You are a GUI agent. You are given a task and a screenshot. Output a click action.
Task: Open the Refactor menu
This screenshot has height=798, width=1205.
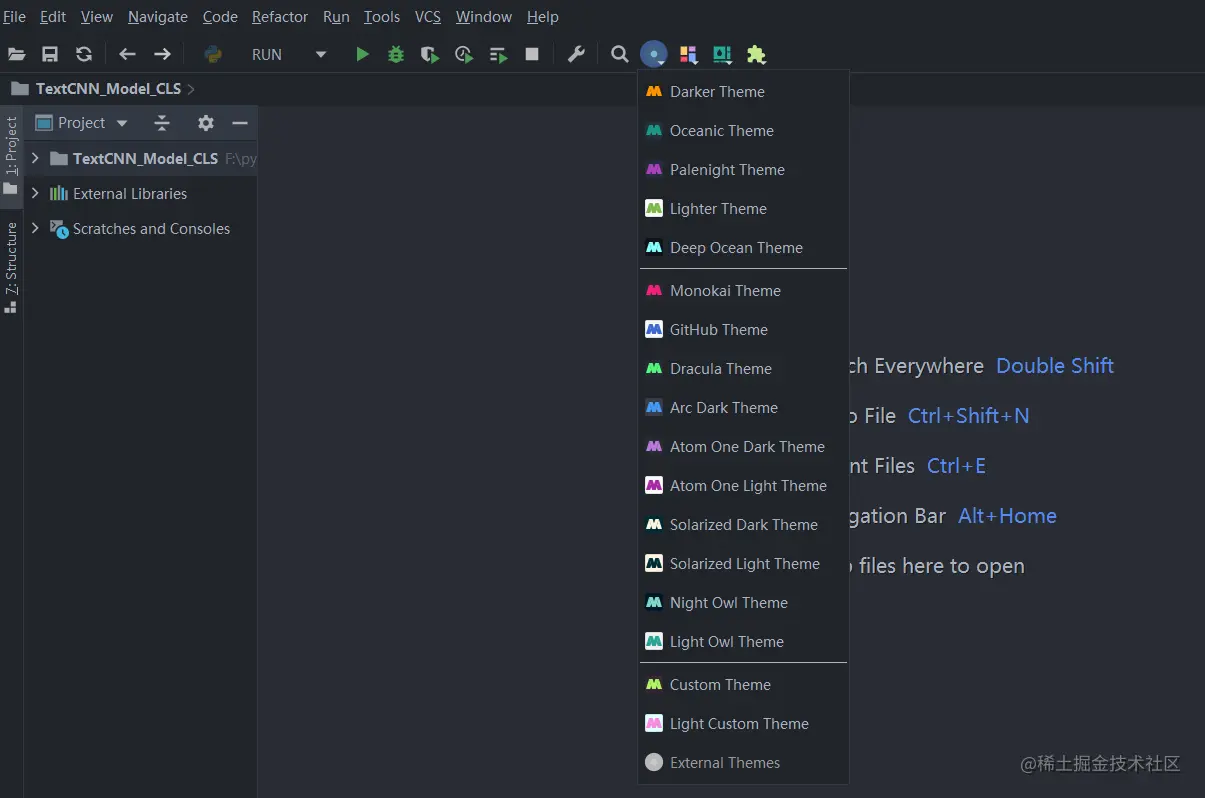tap(280, 17)
